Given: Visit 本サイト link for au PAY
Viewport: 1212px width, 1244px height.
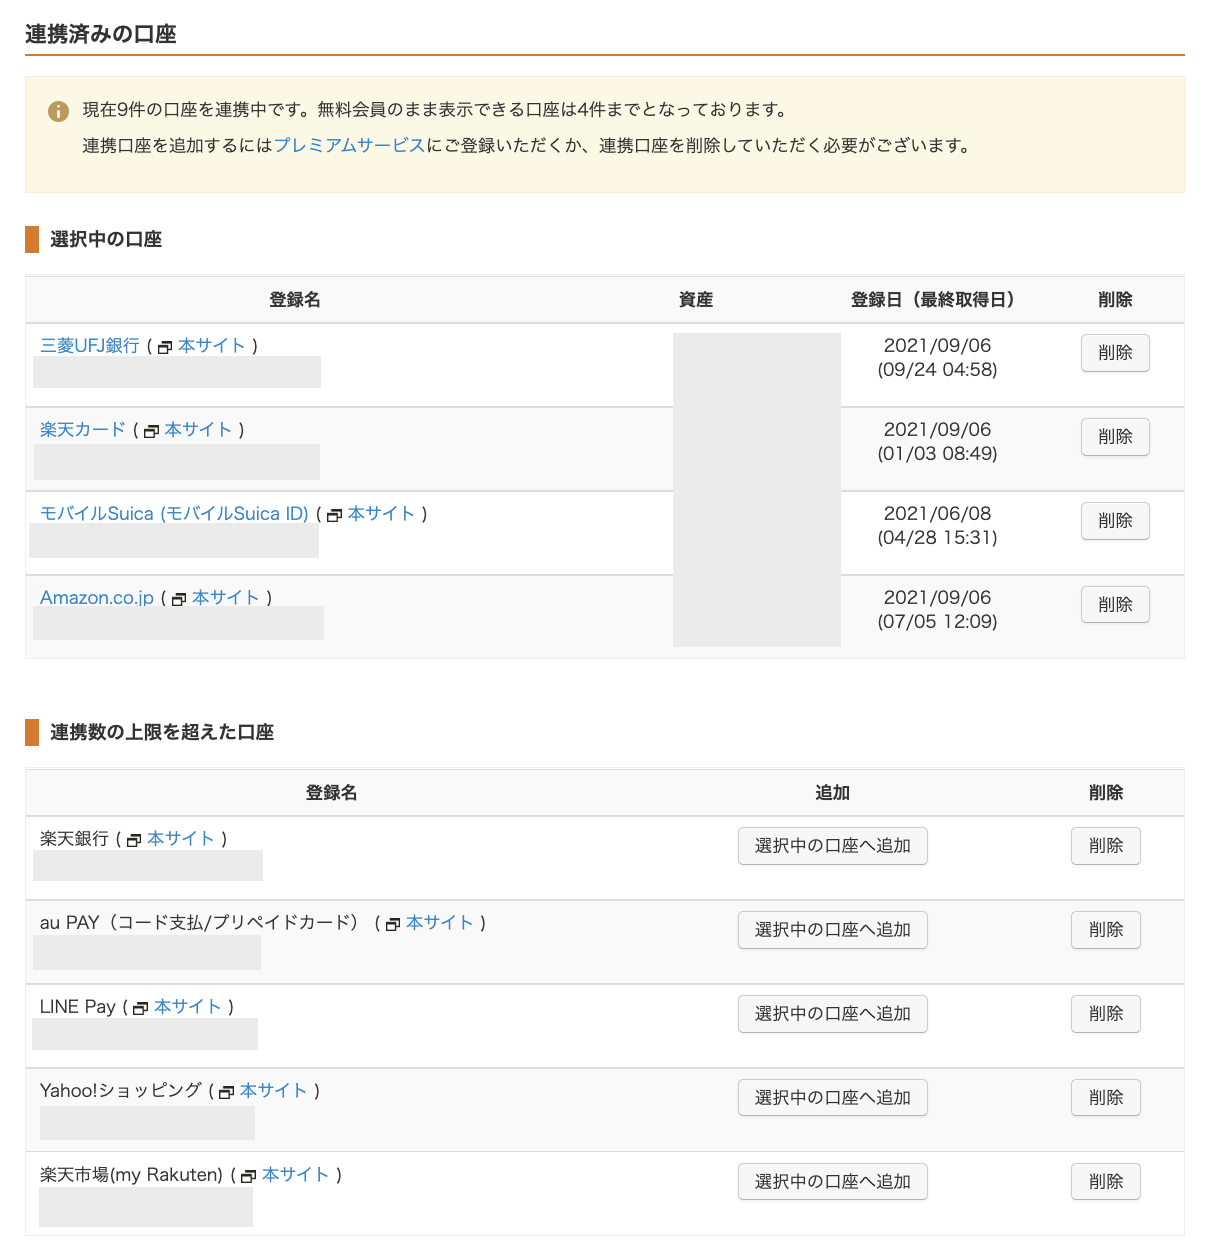Looking at the screenshot, I should pyautogui.click(x=440, y=923).
